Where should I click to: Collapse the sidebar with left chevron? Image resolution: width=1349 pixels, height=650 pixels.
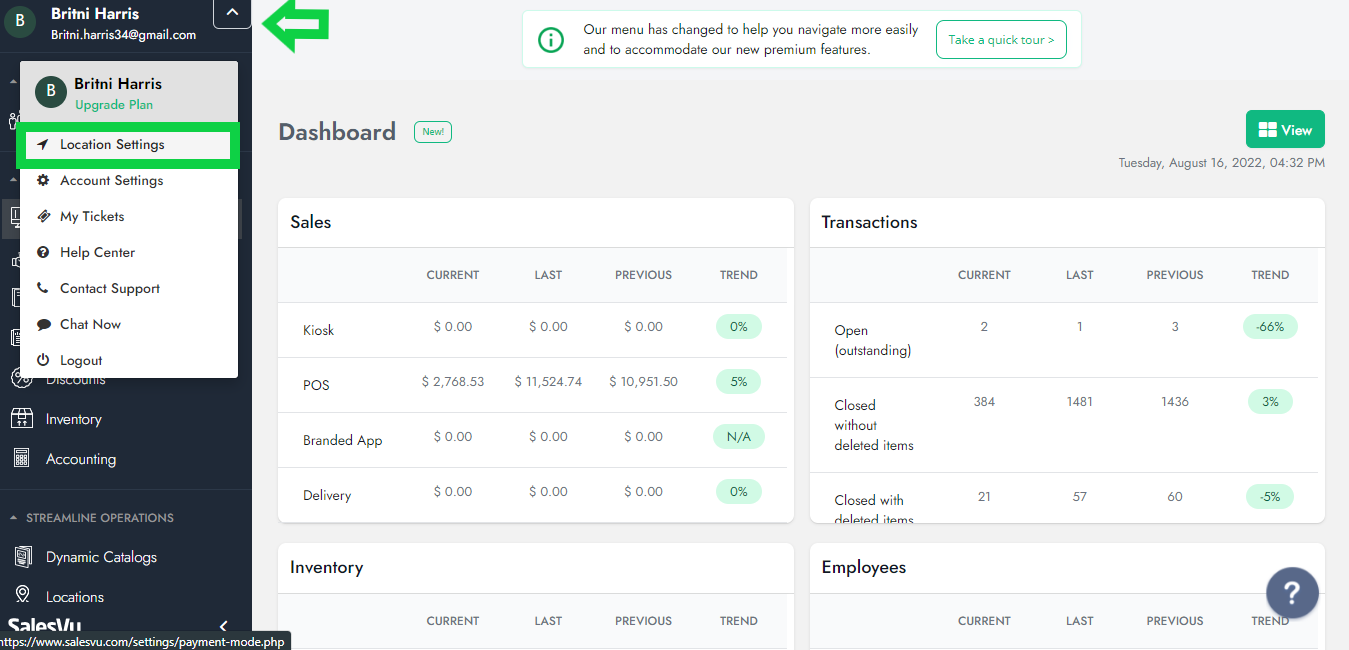223,626
